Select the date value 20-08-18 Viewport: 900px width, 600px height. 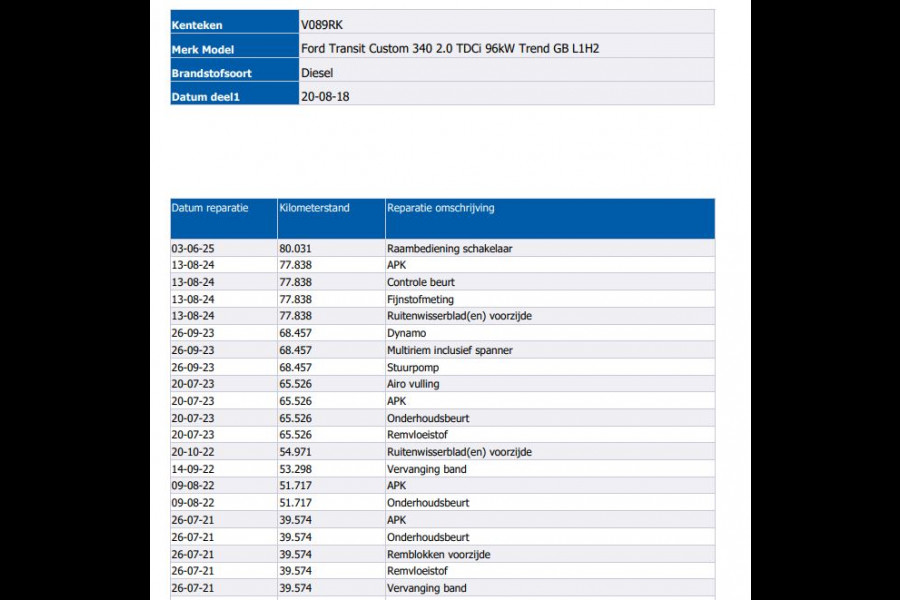pyautogui.click(x=324, y=97)
